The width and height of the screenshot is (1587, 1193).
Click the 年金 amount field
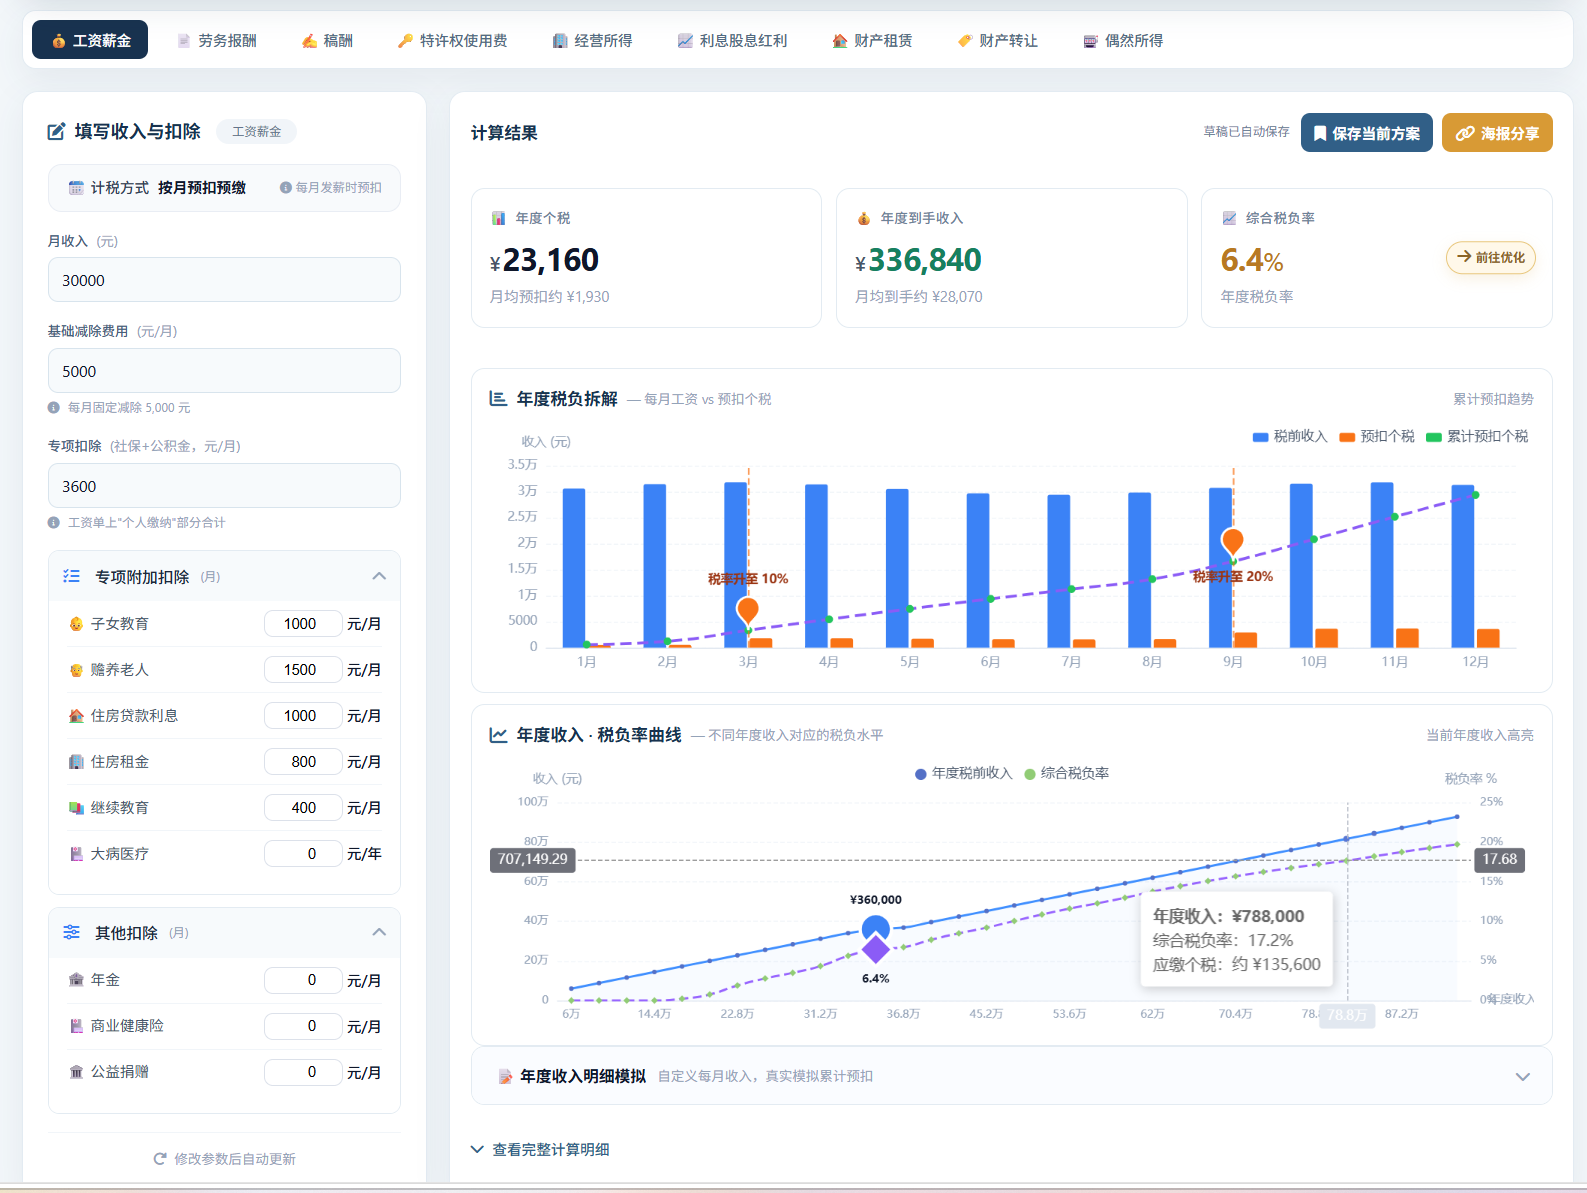(x=303, y=980)
